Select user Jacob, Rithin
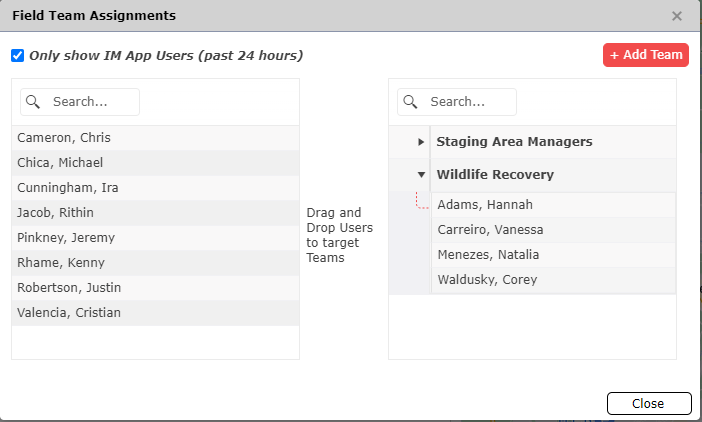Viewport: 702px width, 422px height. (x=56, y=213)
